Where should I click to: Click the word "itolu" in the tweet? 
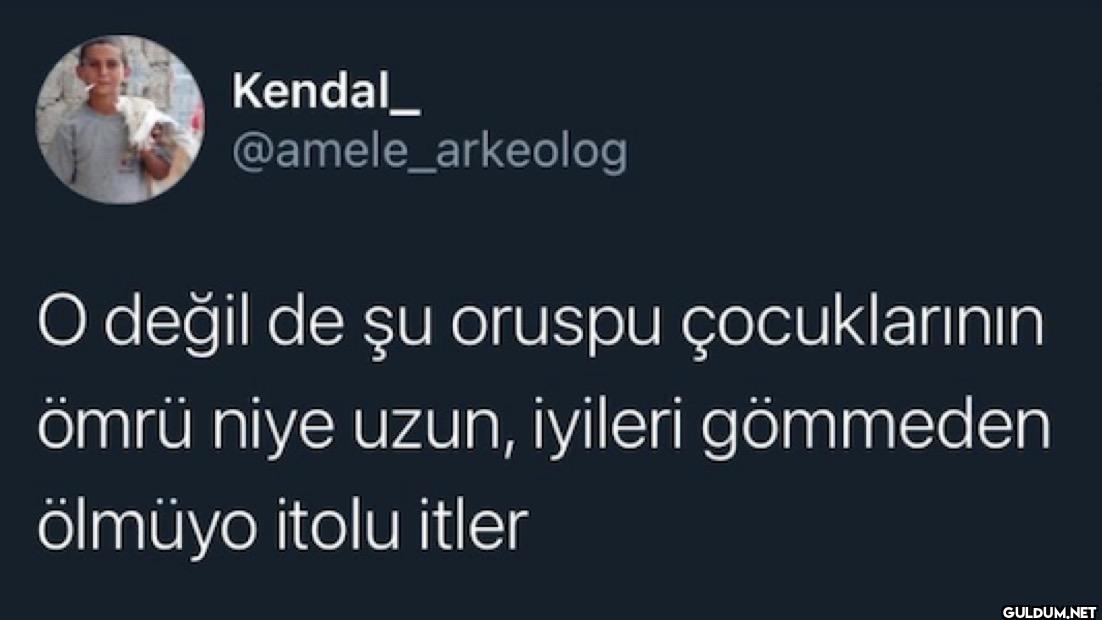click(337, 525)
